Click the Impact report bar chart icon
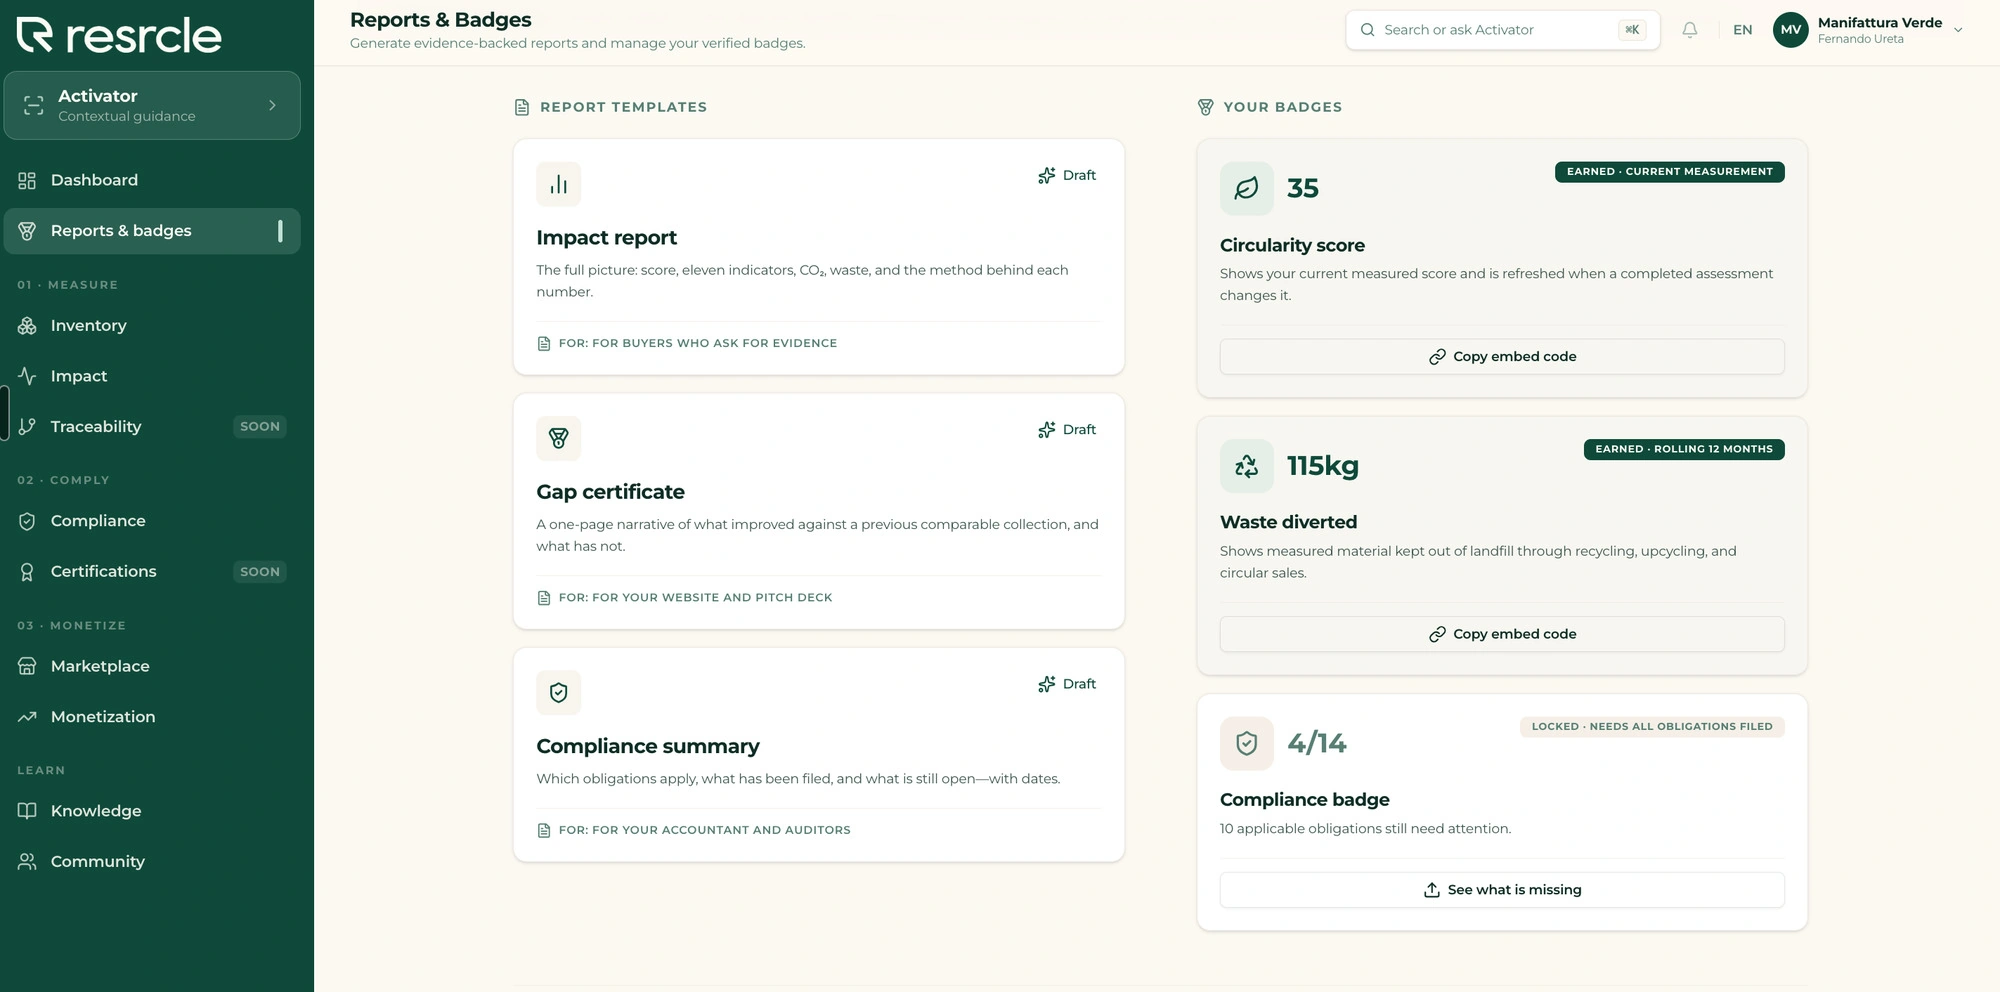The height and width of the screenshot is (992, 2000). point(558,184)
